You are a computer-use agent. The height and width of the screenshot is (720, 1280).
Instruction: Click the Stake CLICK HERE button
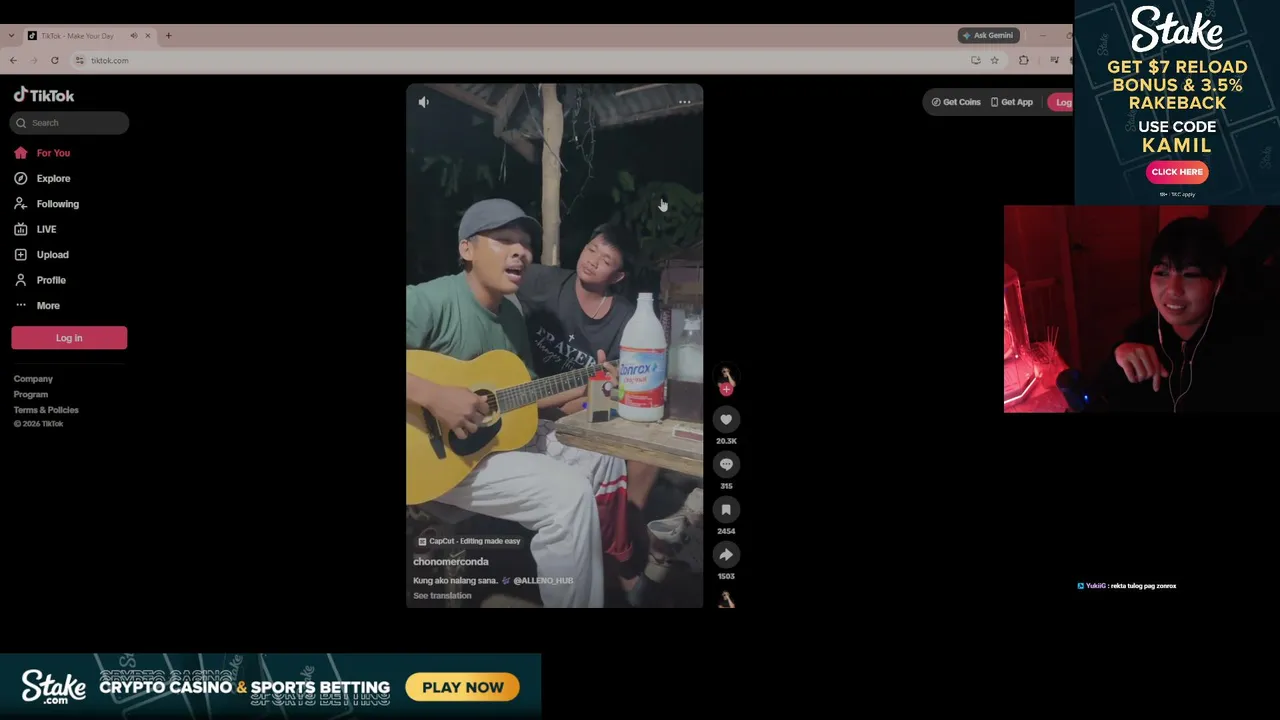coord(1177,172)
